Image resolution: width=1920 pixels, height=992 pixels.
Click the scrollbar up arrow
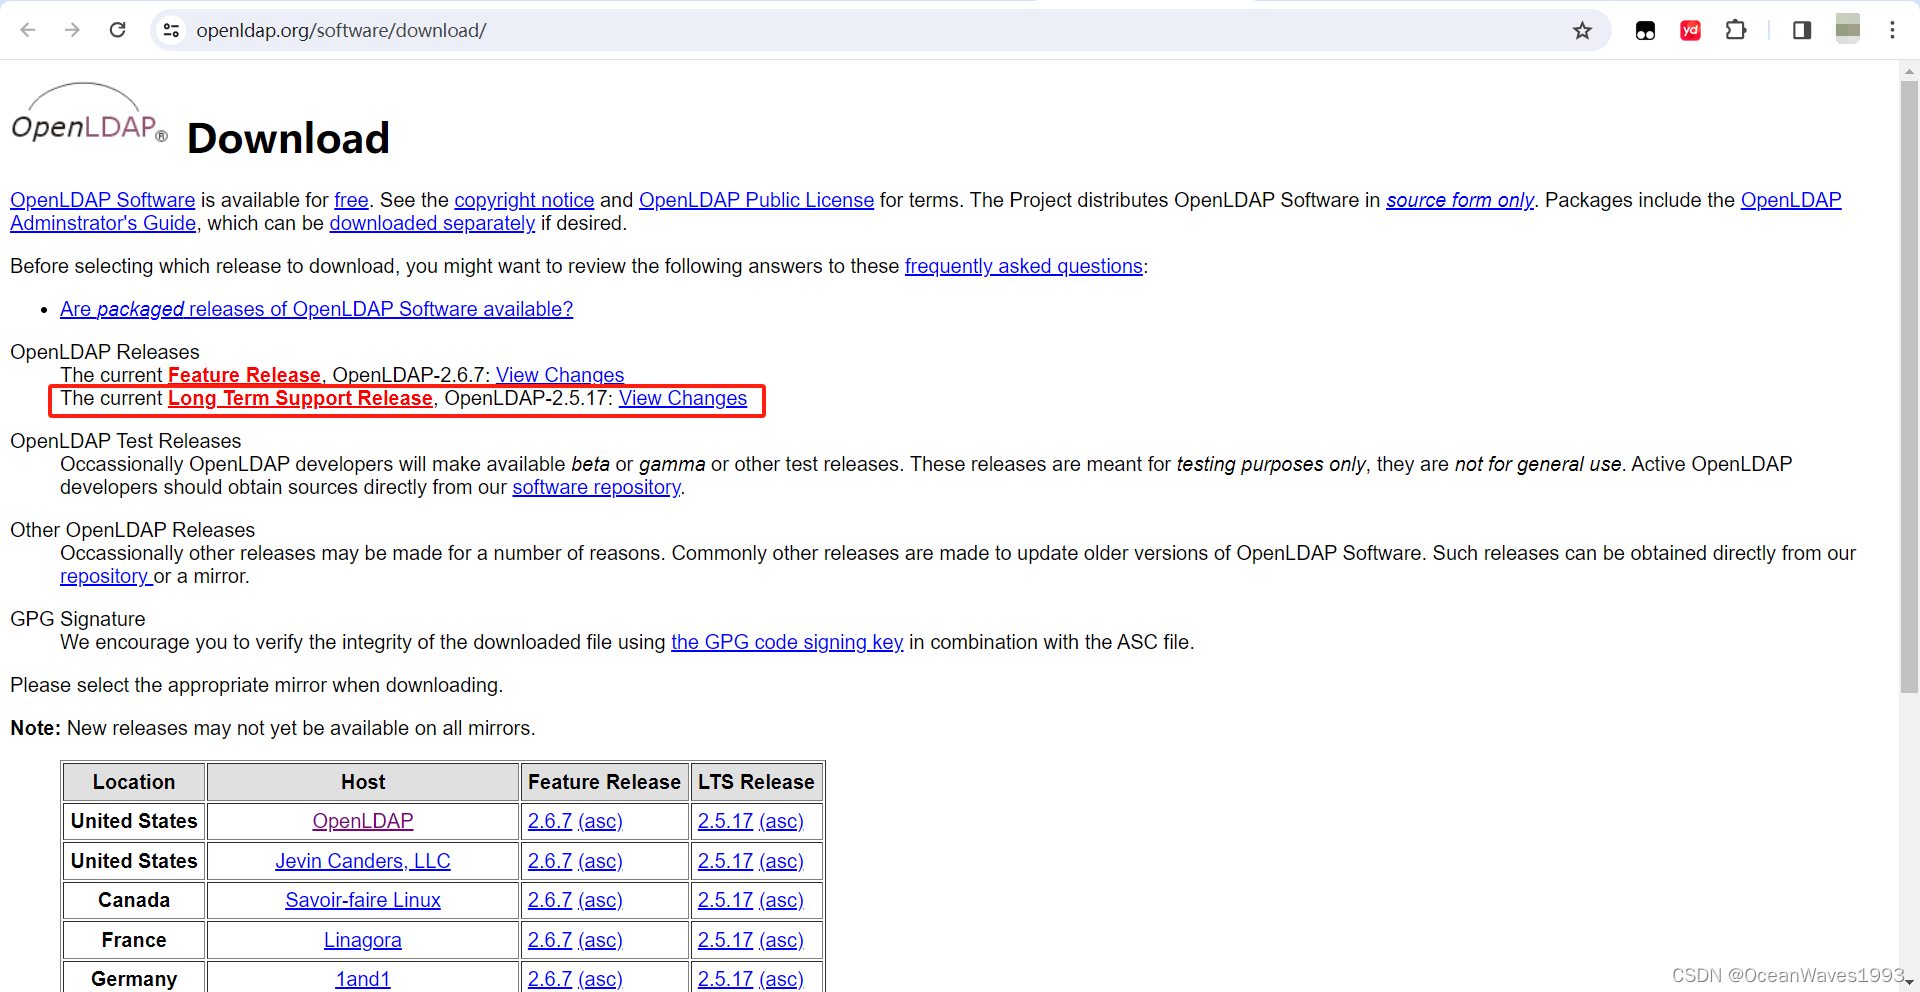pyautogui.click(x=1909, y=71)
